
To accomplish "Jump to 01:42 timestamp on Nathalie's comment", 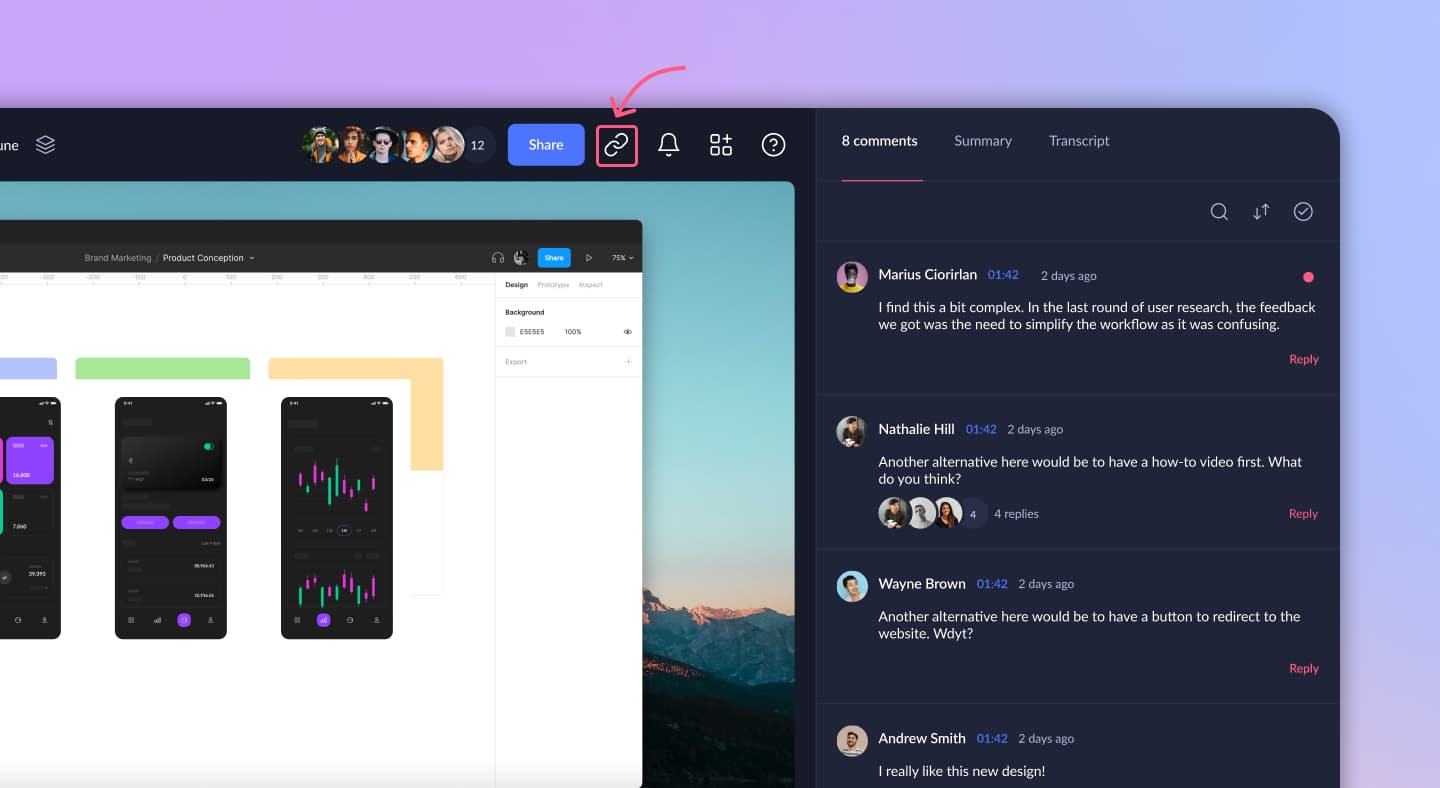I will pyautogui.click(x=981, y=429).
